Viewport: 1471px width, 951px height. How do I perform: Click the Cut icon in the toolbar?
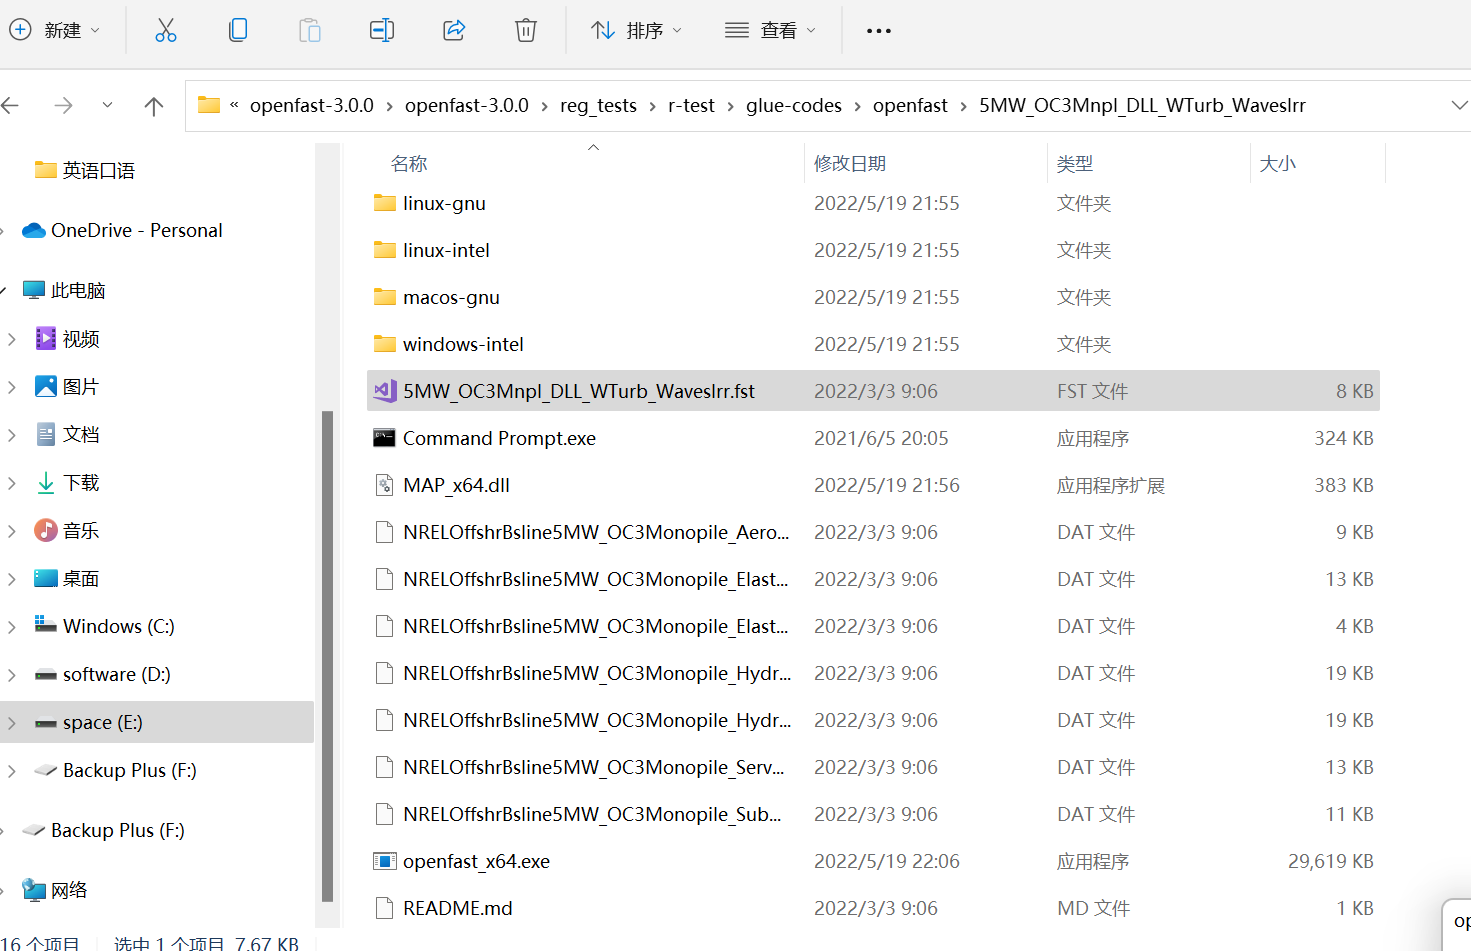166,30
